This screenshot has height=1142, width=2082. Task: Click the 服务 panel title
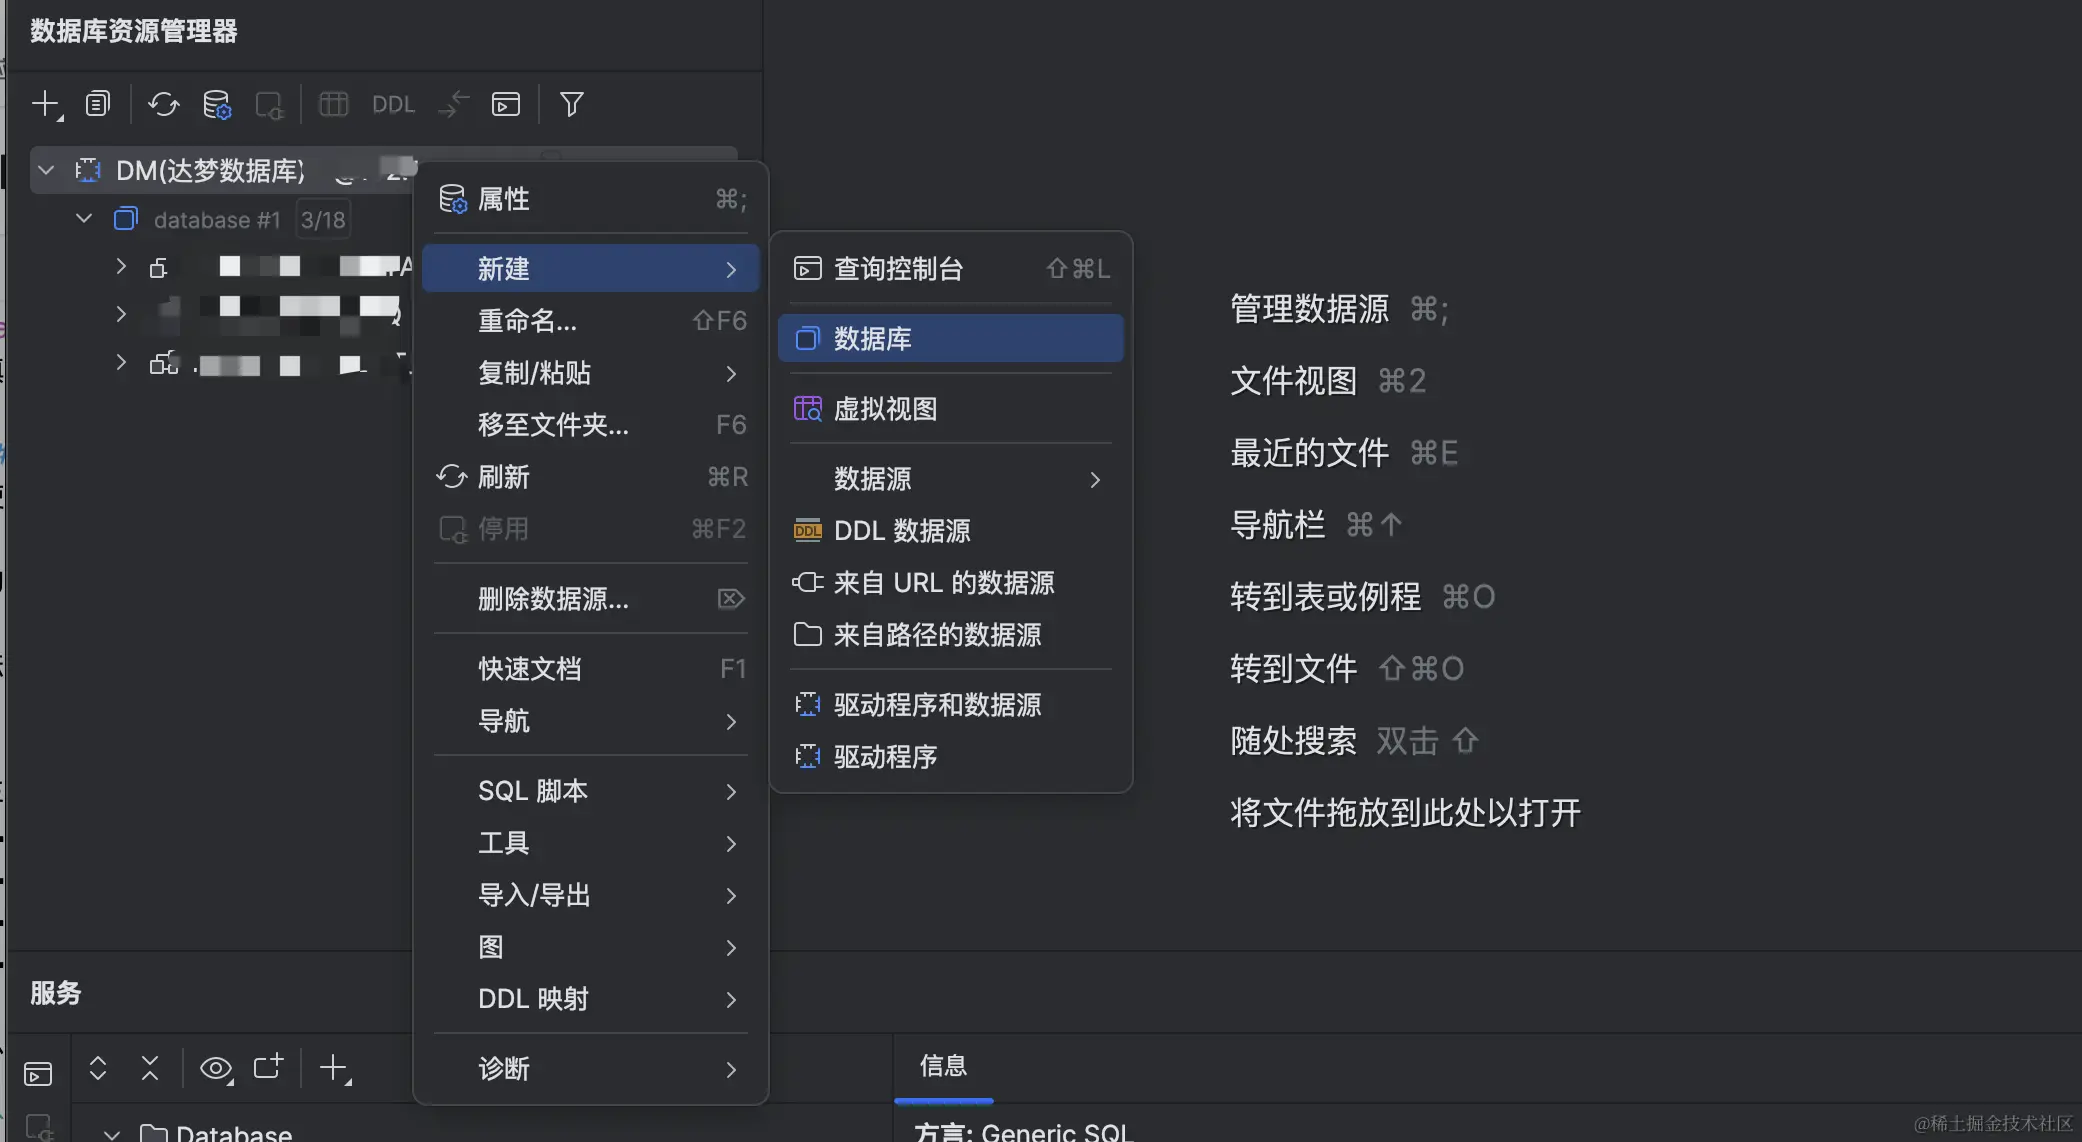(55, 993)
